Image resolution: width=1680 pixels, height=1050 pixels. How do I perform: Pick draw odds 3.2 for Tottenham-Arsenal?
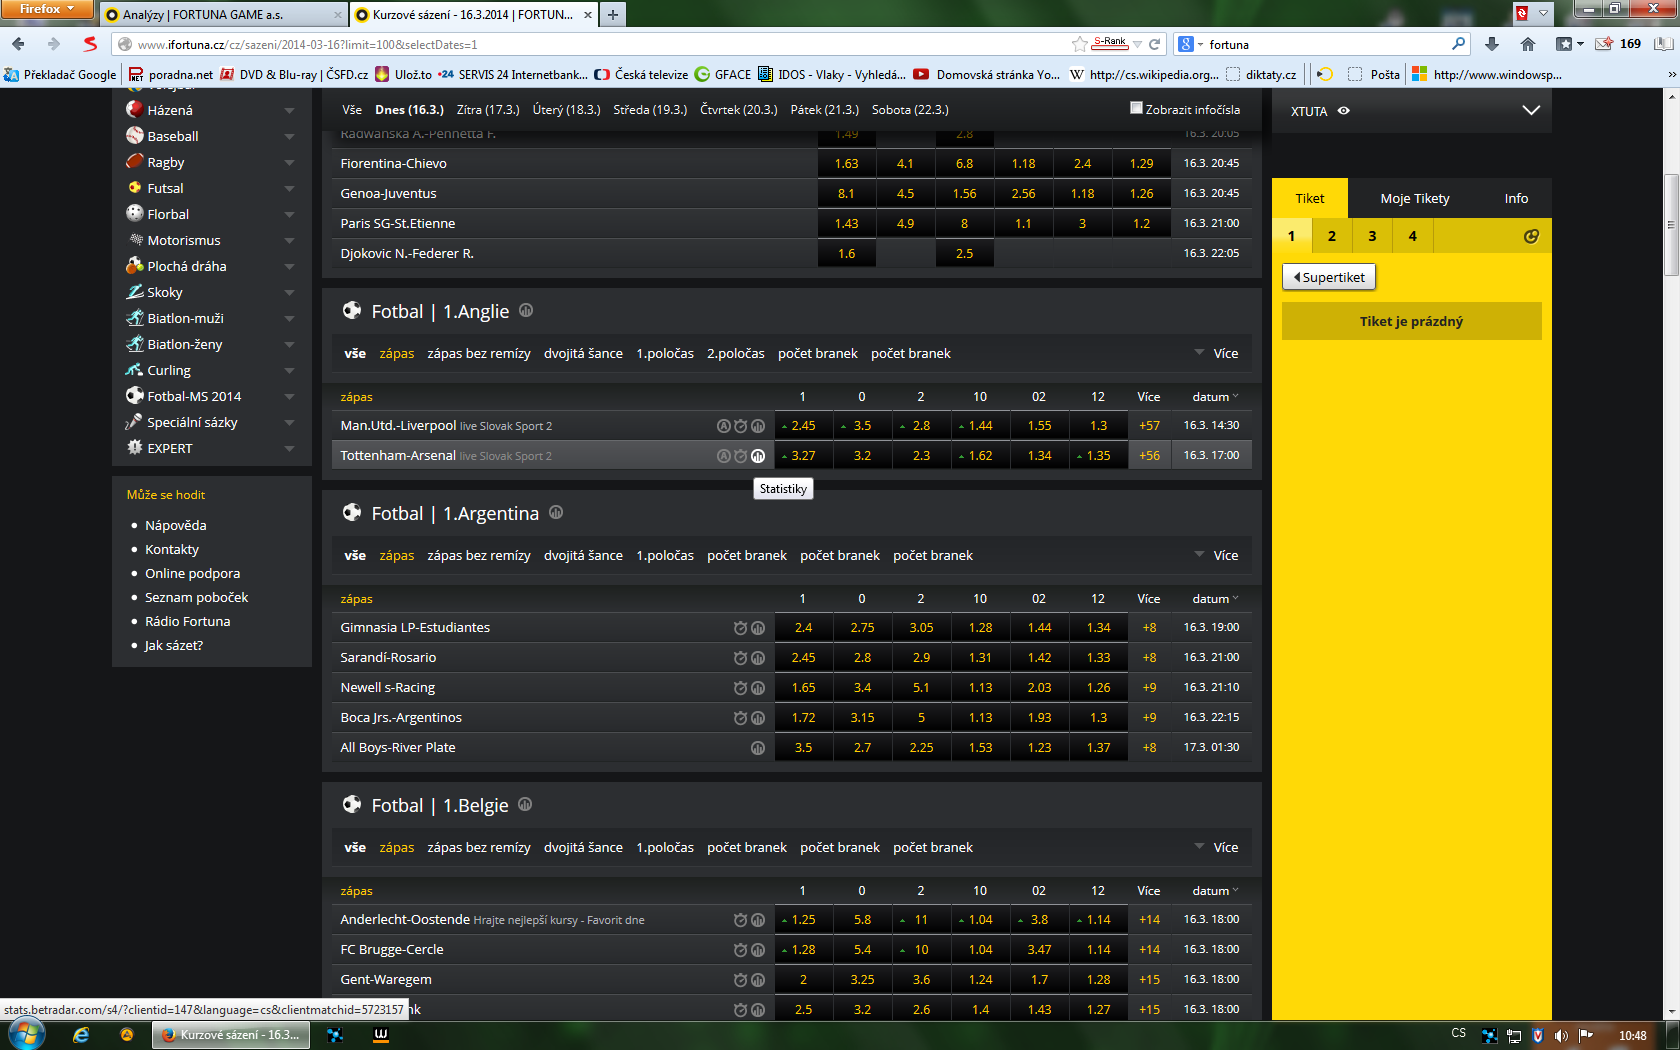(862, 456)
